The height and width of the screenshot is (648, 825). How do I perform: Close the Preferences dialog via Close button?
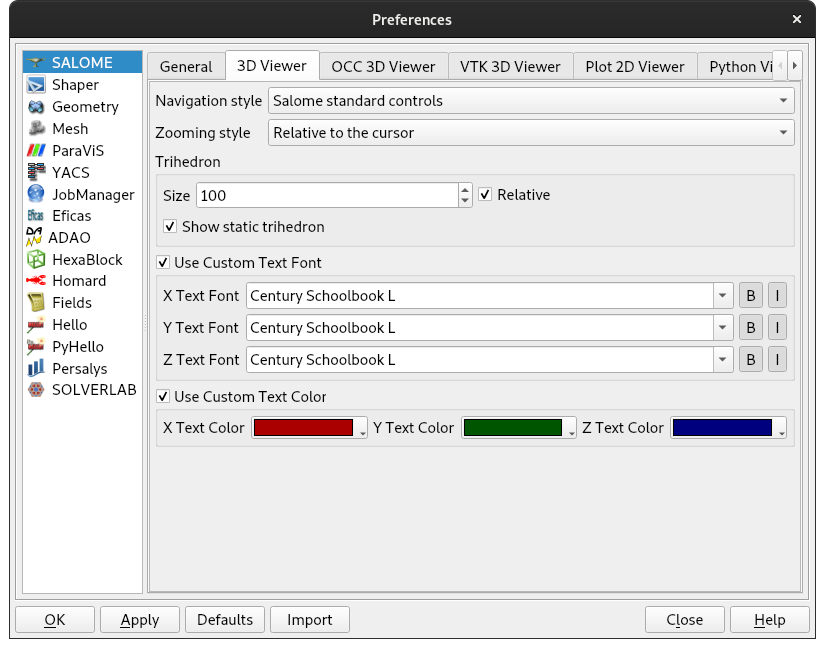[685, 620]
